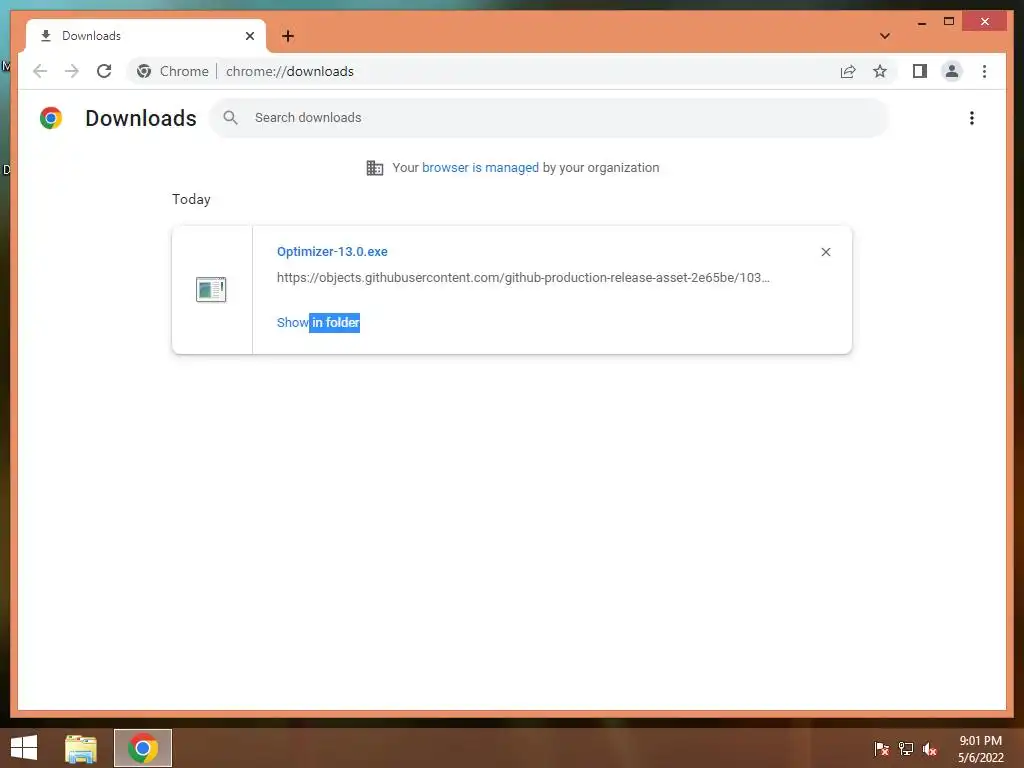Click the 'Downloads' page heading
This screenshot has height=768, width=1024.
[x=141, y=118]
